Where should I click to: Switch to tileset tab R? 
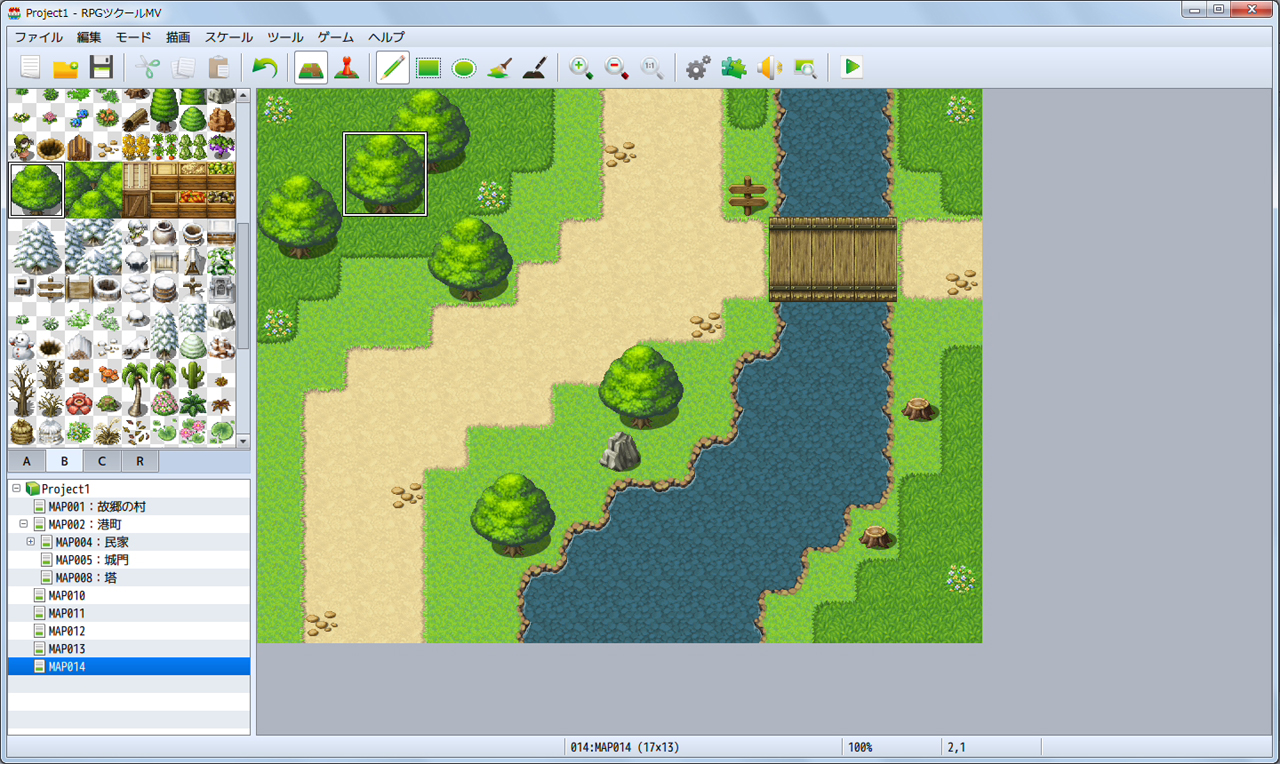click(x=140, y=461)
